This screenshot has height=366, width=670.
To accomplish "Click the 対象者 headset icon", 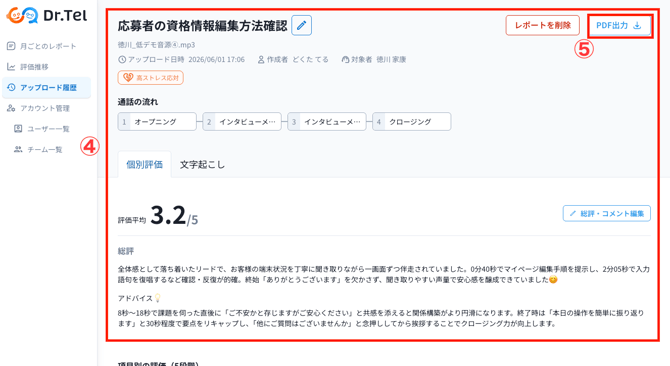I will (345, 59).
